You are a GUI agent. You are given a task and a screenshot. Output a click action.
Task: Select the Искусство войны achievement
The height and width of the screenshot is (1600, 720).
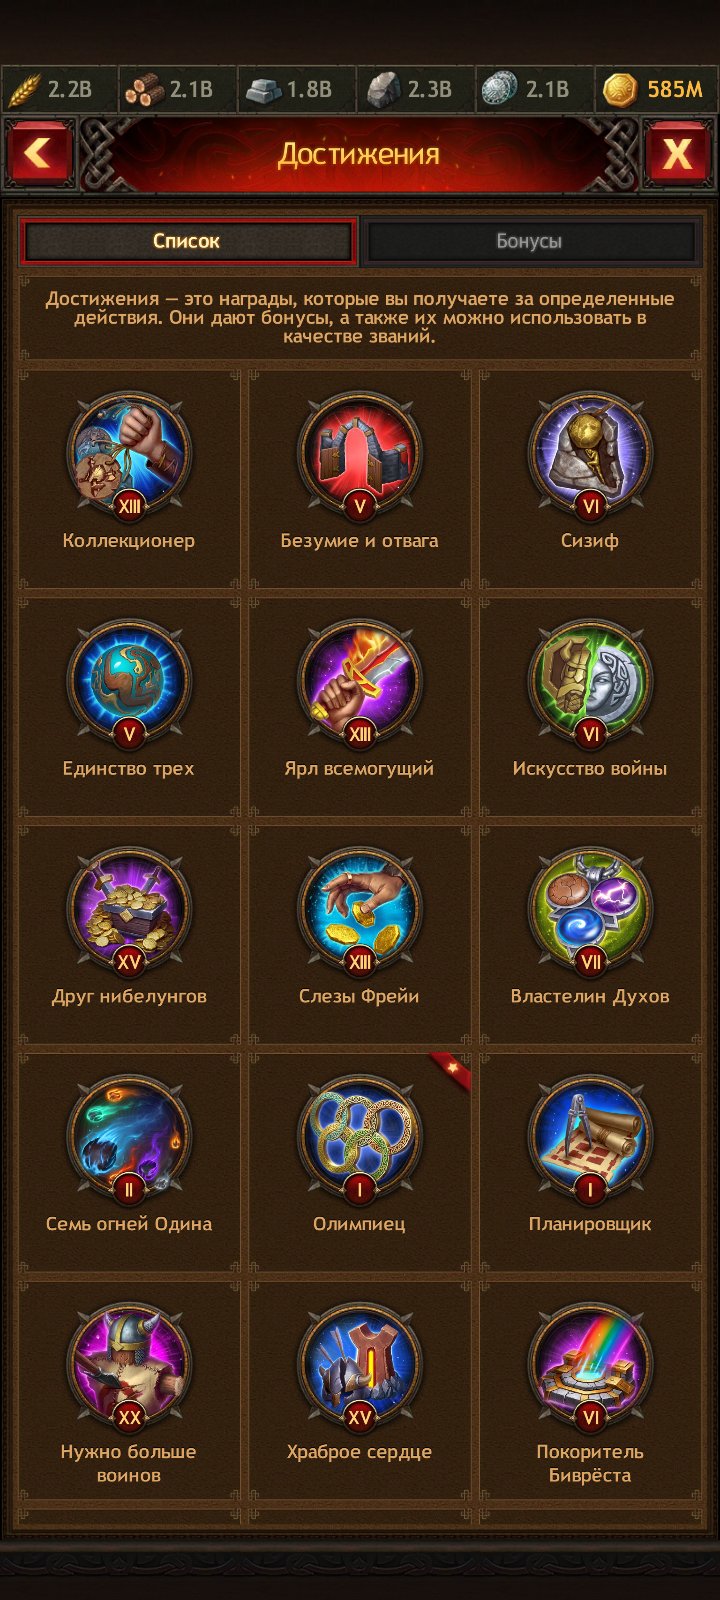(x=590, y=682)
